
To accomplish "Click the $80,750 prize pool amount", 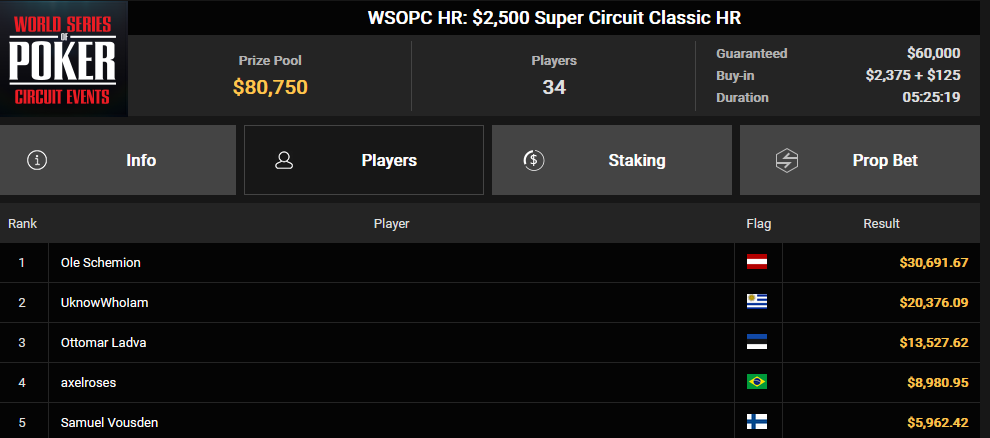I will pyautogui.click(x=270, y=87).
